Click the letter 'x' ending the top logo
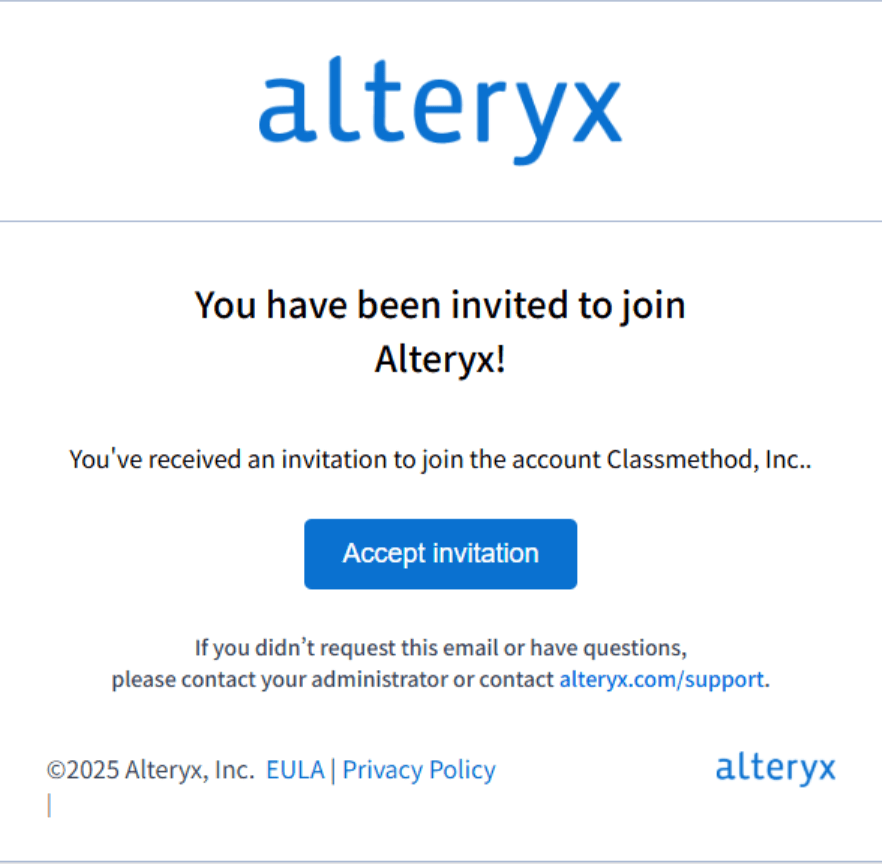 pos(600,110)
